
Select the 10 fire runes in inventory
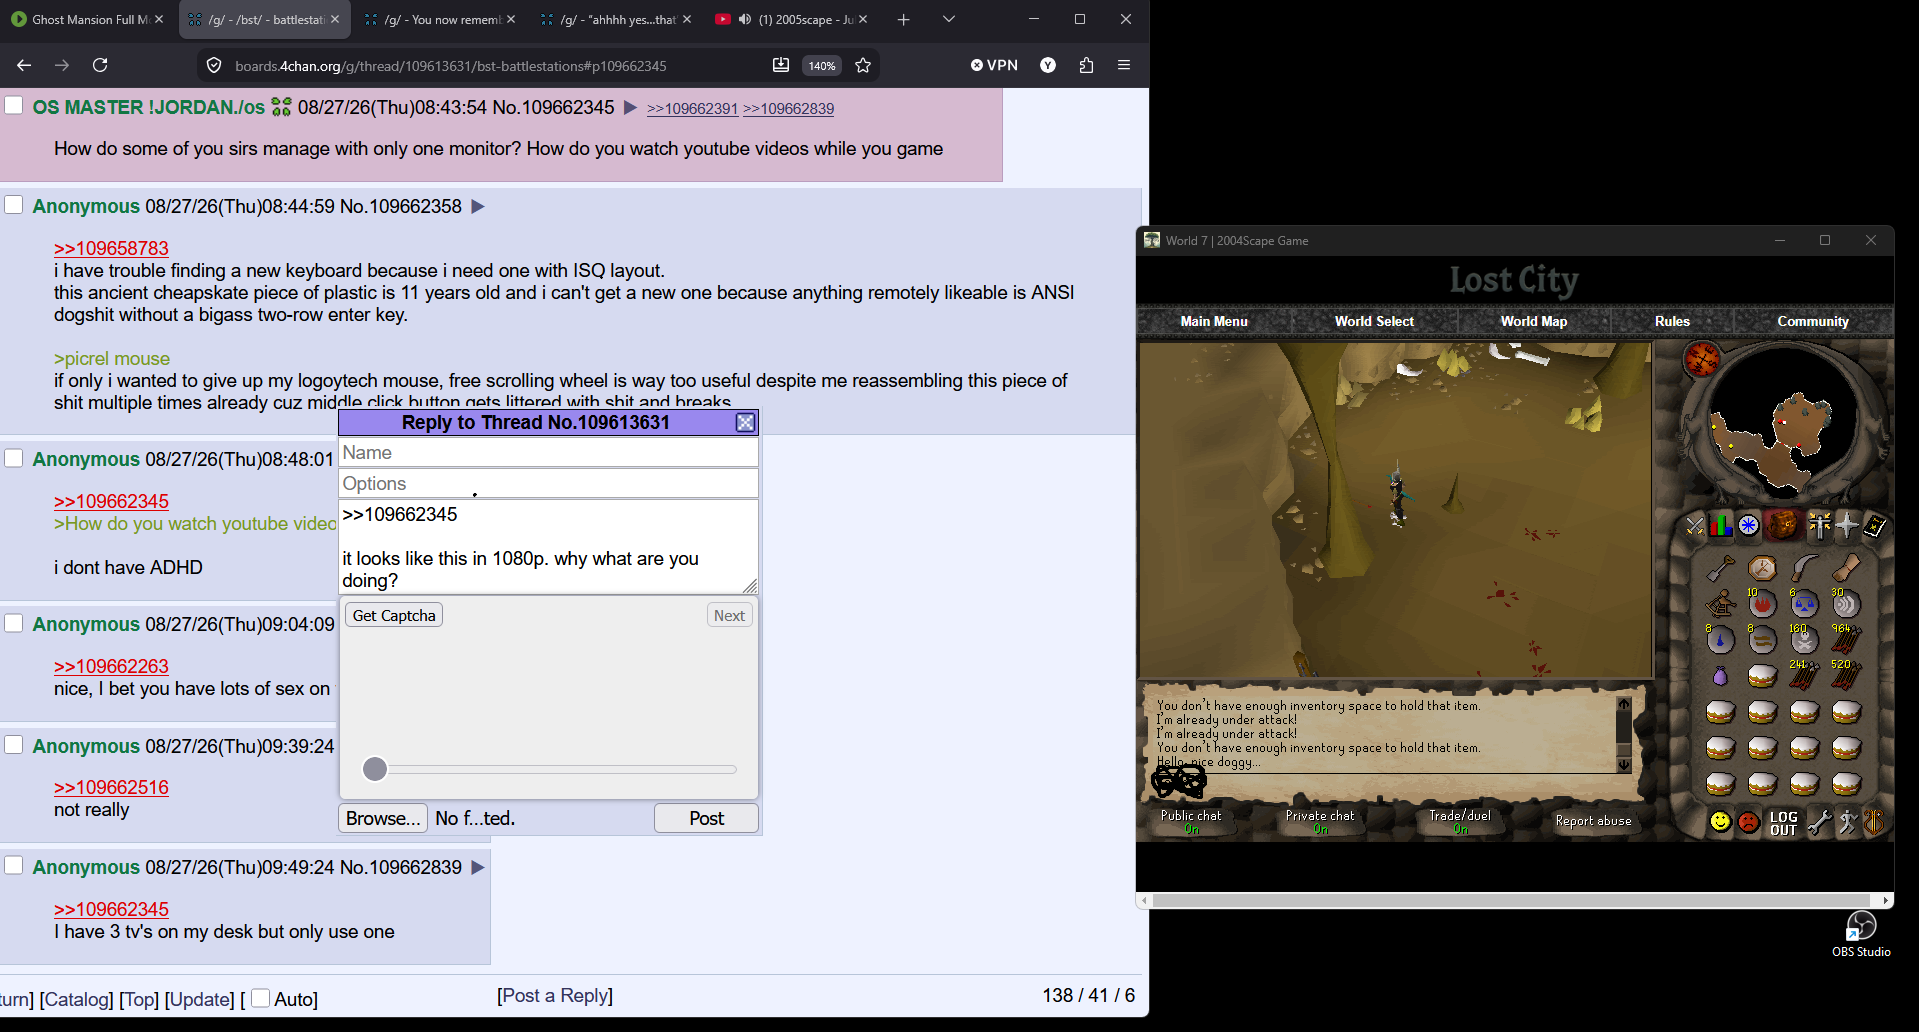click(1762, 603)
